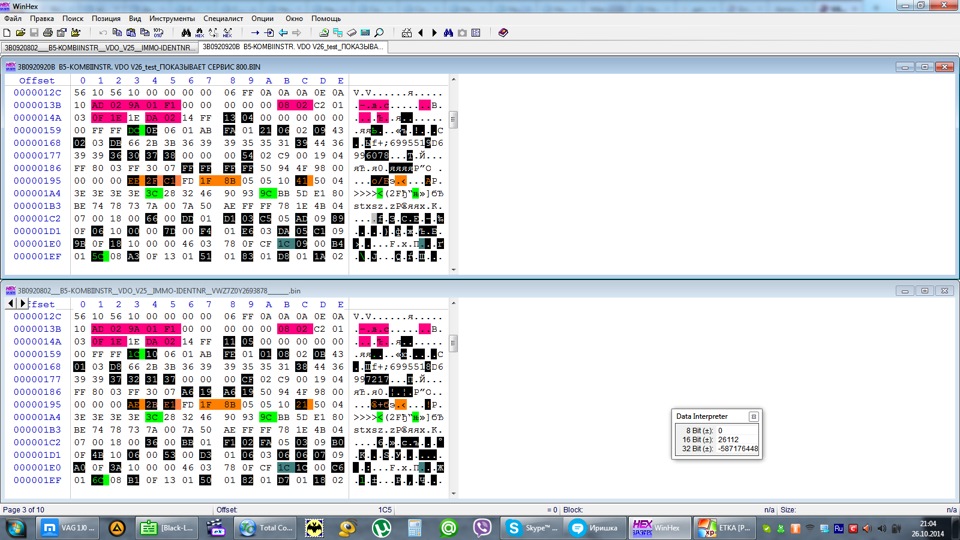Click the magnifier Analyze icon
This screenshot has width=960, height=540.
point(380,32)
